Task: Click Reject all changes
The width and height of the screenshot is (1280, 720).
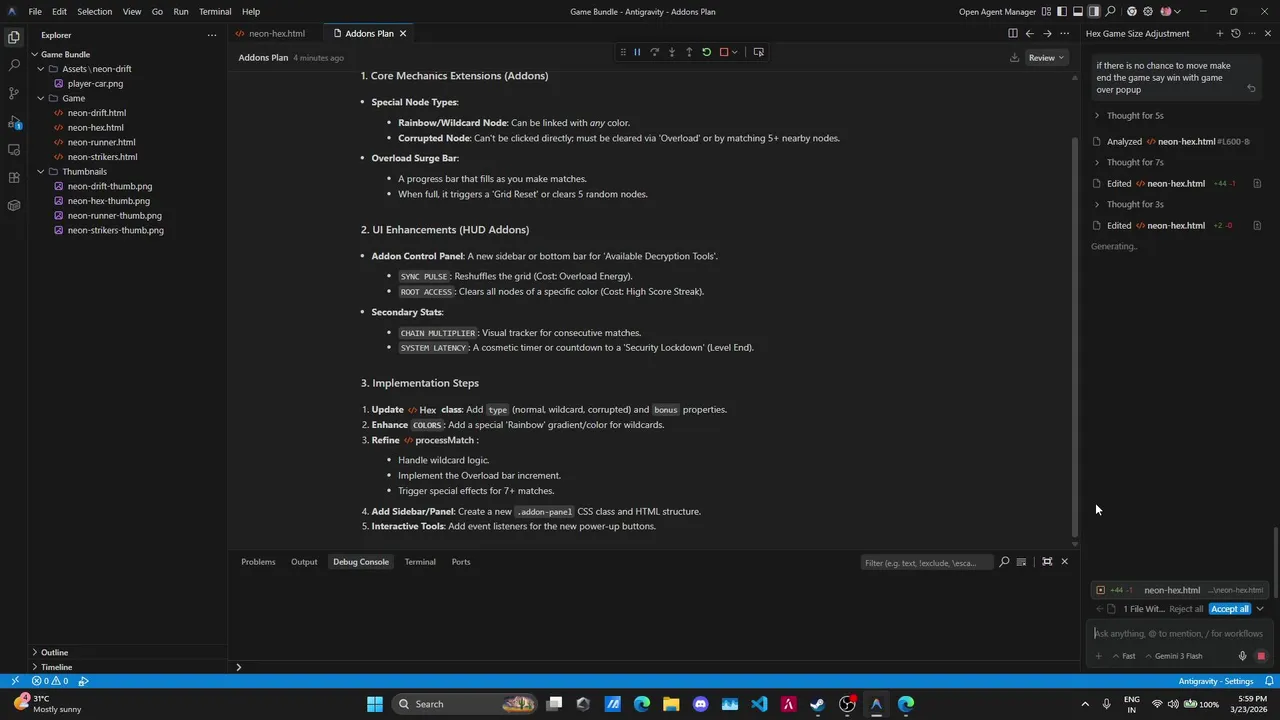Action: [1186, 609]
